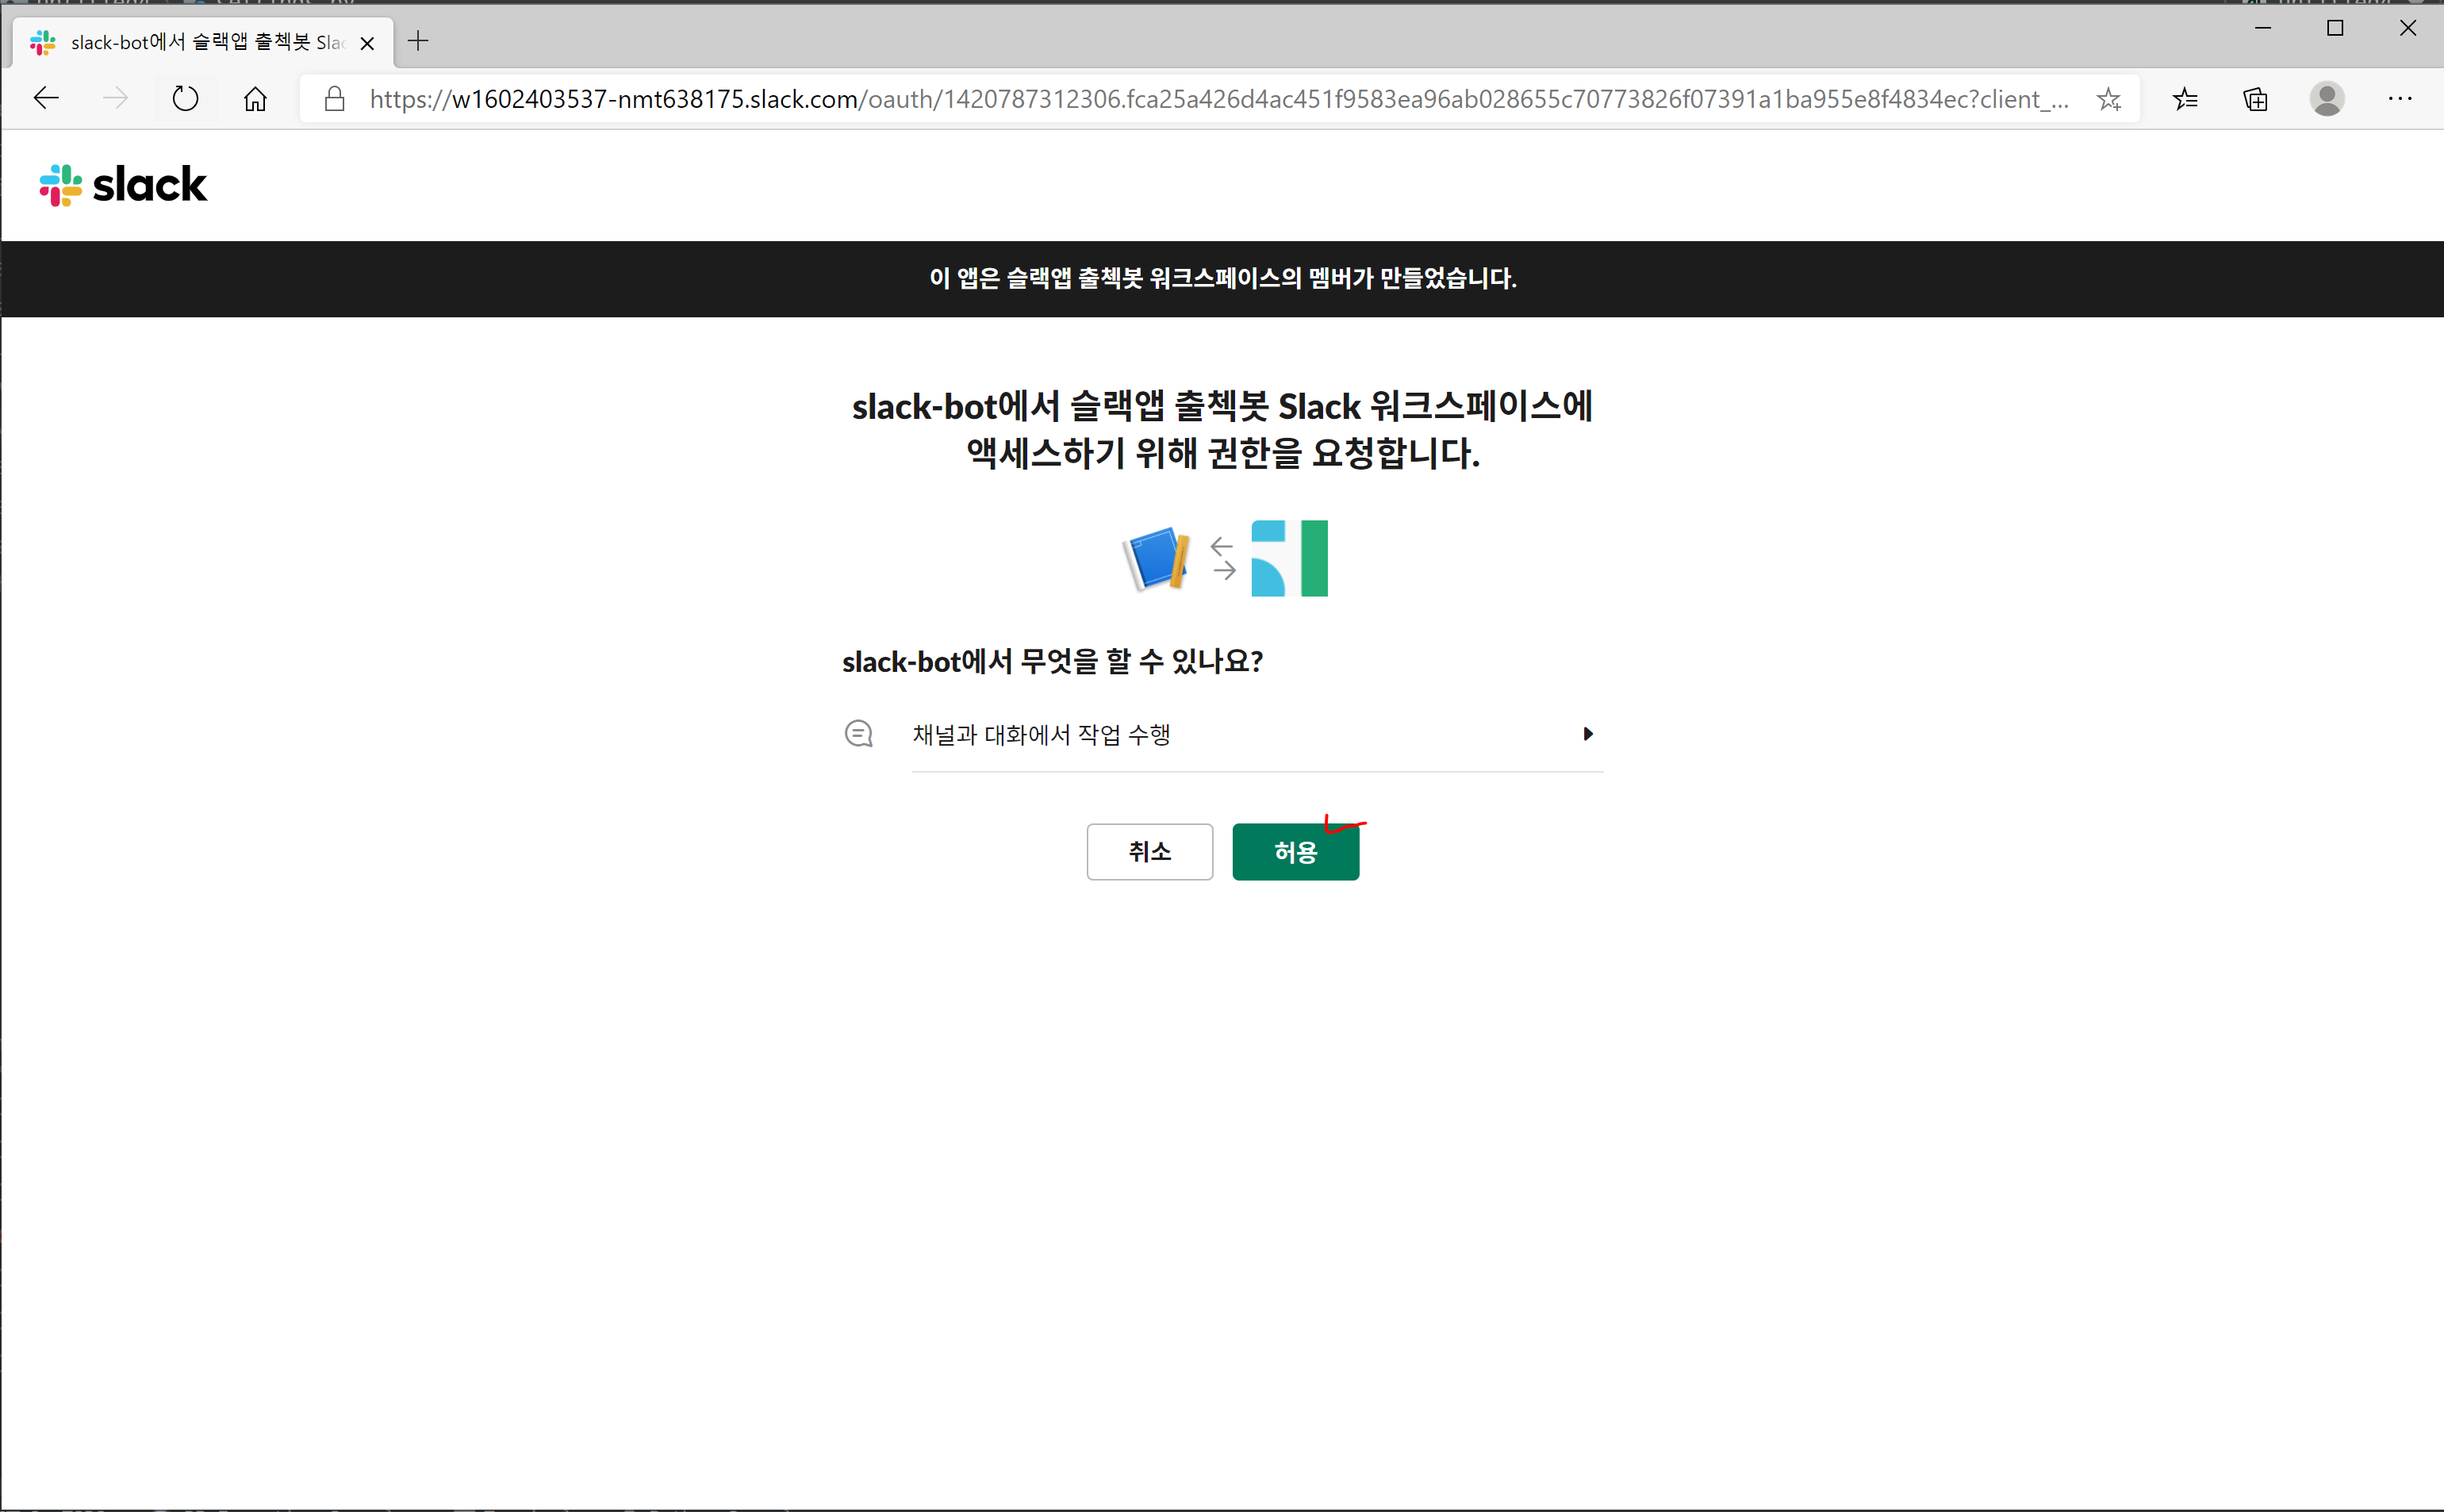Select the slack-bot browser tab
This screenshot has height=1512, width=2444.
pyautogui.click(x=200, y=42)
